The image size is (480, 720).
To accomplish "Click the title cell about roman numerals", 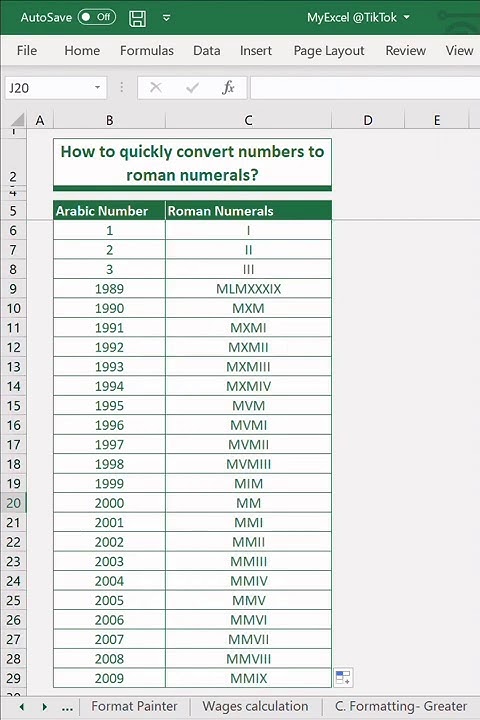I will pos(192,163).
